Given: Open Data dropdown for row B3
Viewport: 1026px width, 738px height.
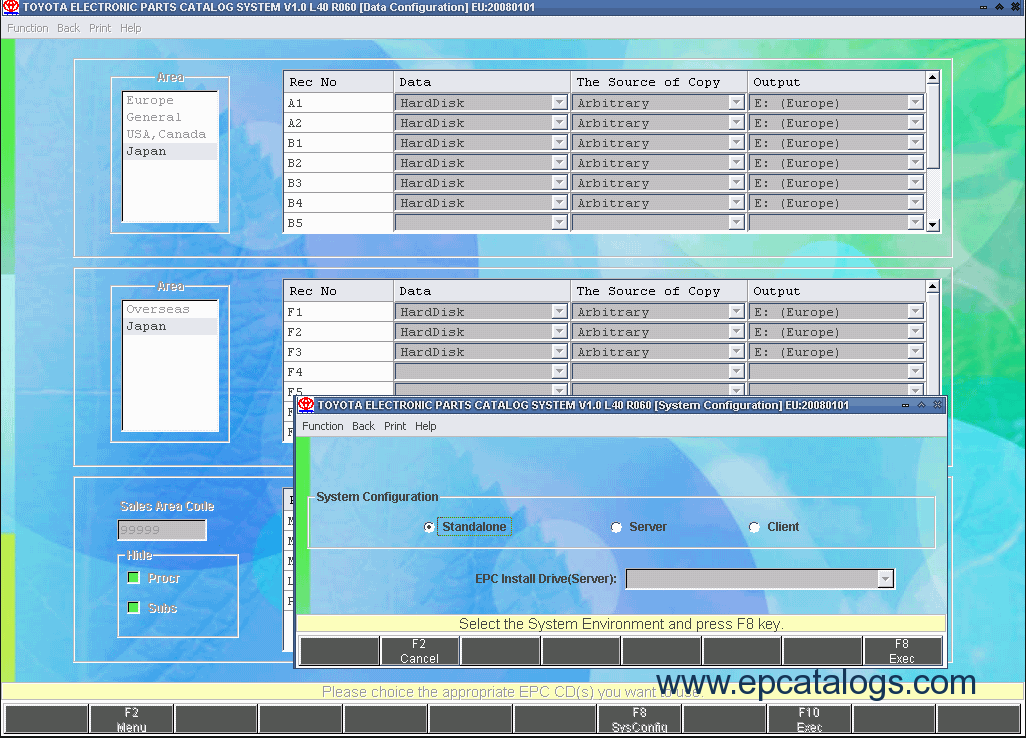Looking at the screenshot, I should pos(559,183).
